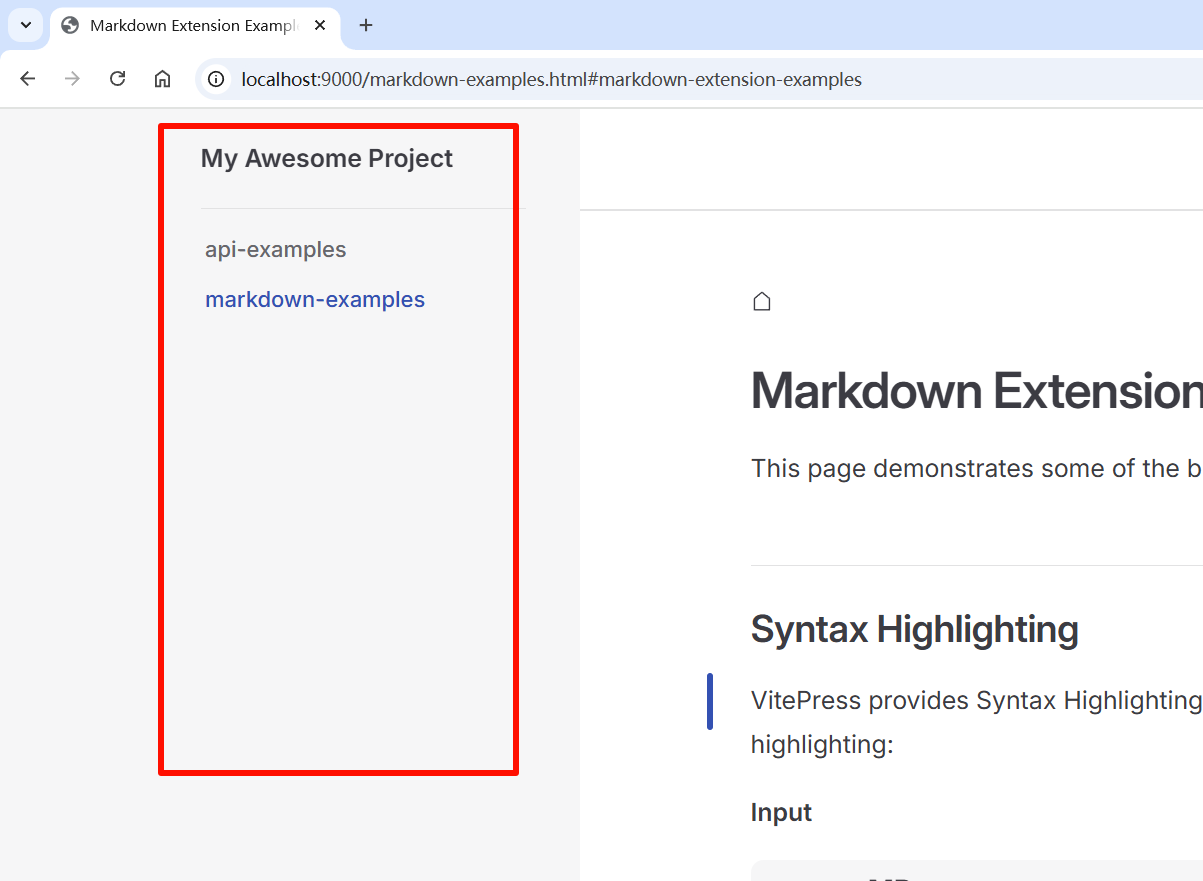
Task: View site information icon beside the URL
Action: coord(216,79)
